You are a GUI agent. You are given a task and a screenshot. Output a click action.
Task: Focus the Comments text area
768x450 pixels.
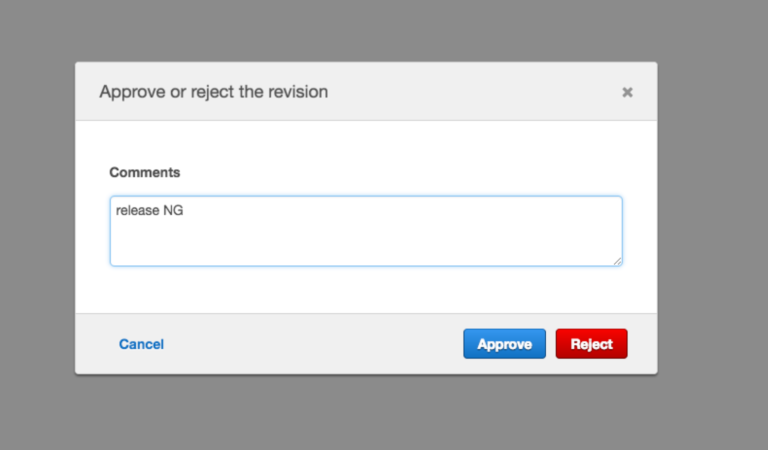point(365,240)
